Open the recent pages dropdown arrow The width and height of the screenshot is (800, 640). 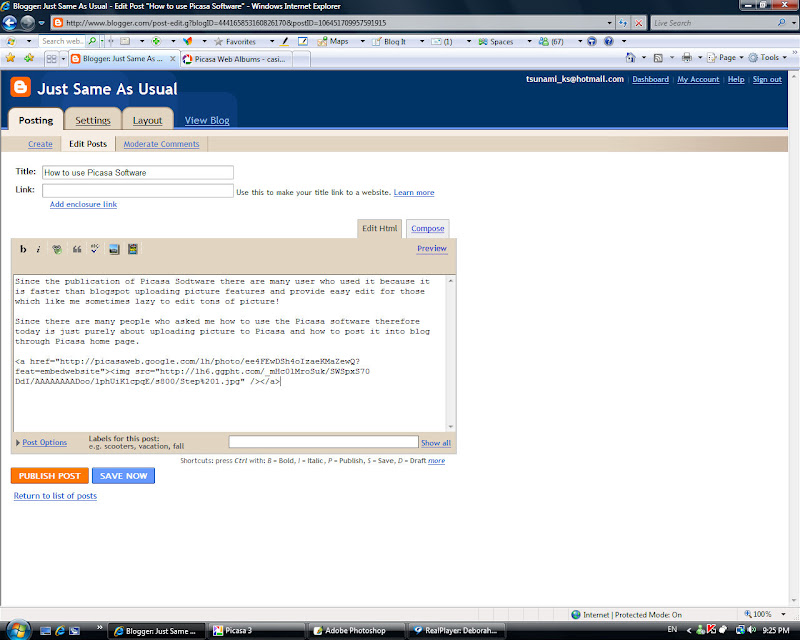click(x=41, y=23)
